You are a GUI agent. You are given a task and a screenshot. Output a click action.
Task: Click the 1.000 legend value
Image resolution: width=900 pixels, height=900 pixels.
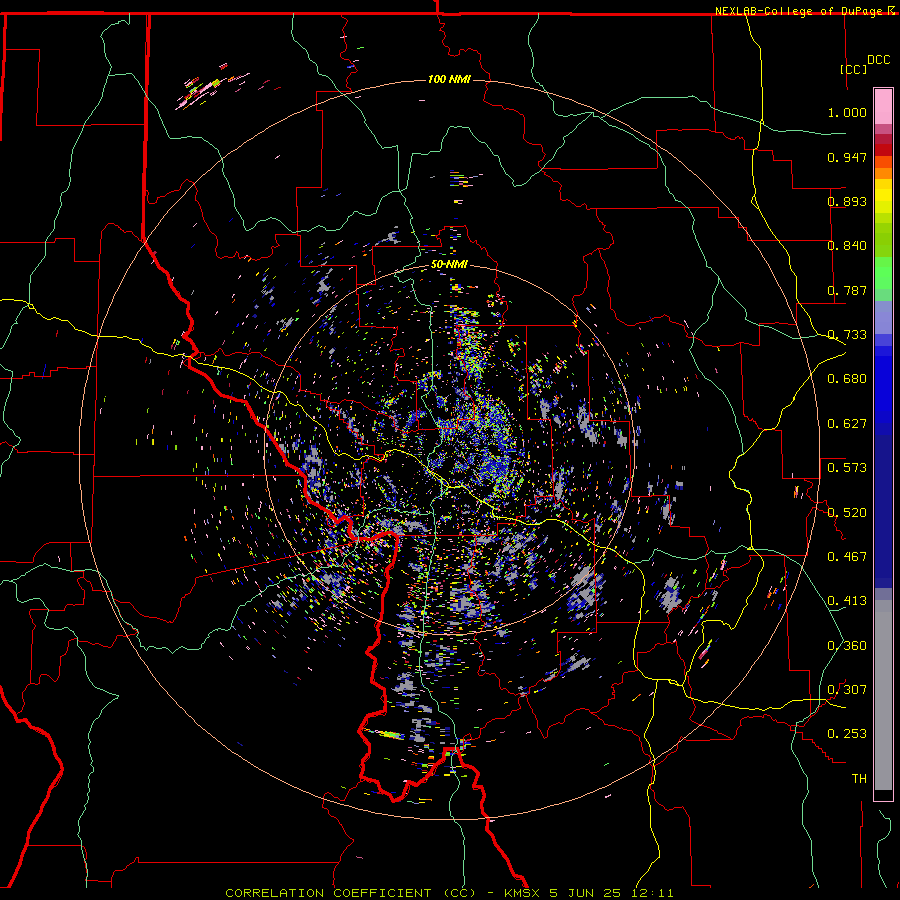pos(847,112)
